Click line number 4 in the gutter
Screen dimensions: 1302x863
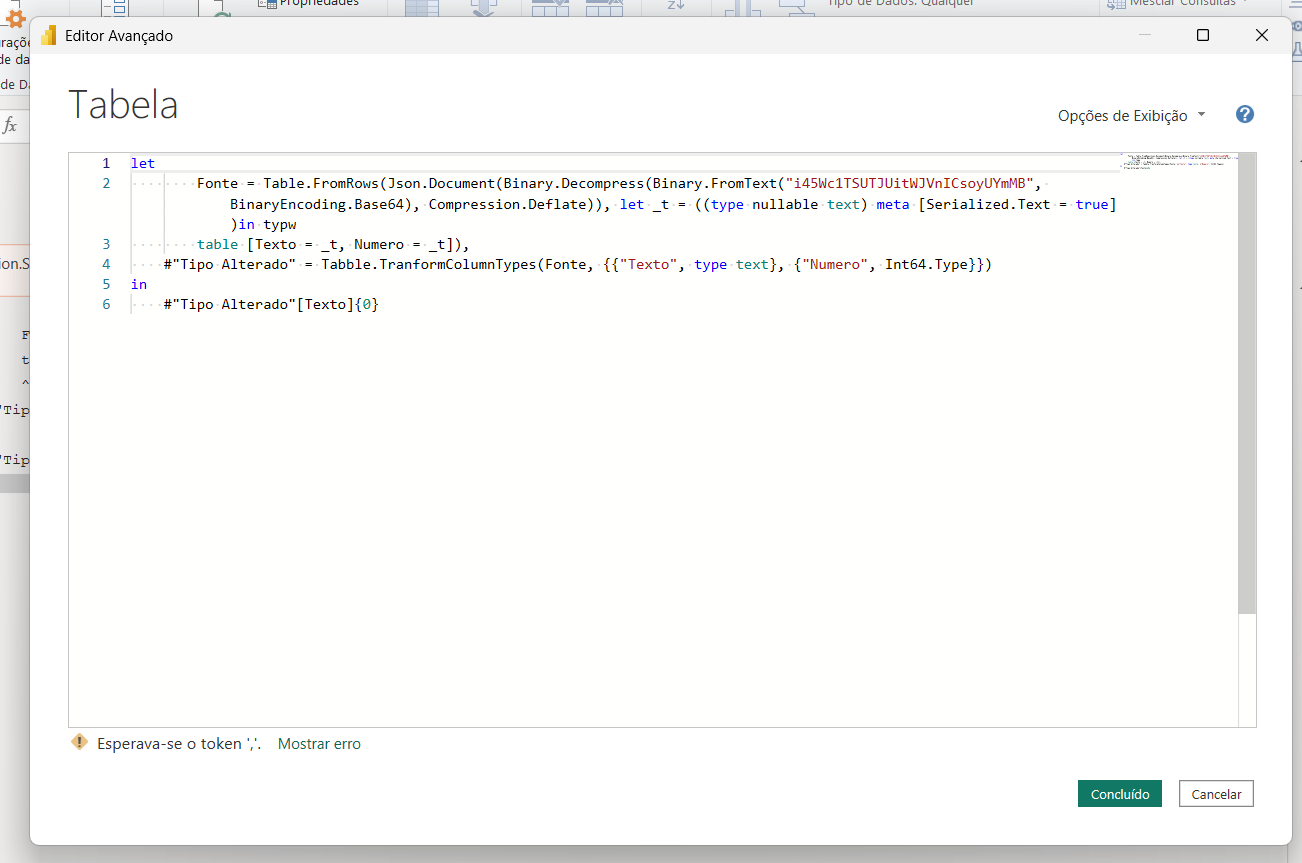pyautogui.click(x=106, y=264)
